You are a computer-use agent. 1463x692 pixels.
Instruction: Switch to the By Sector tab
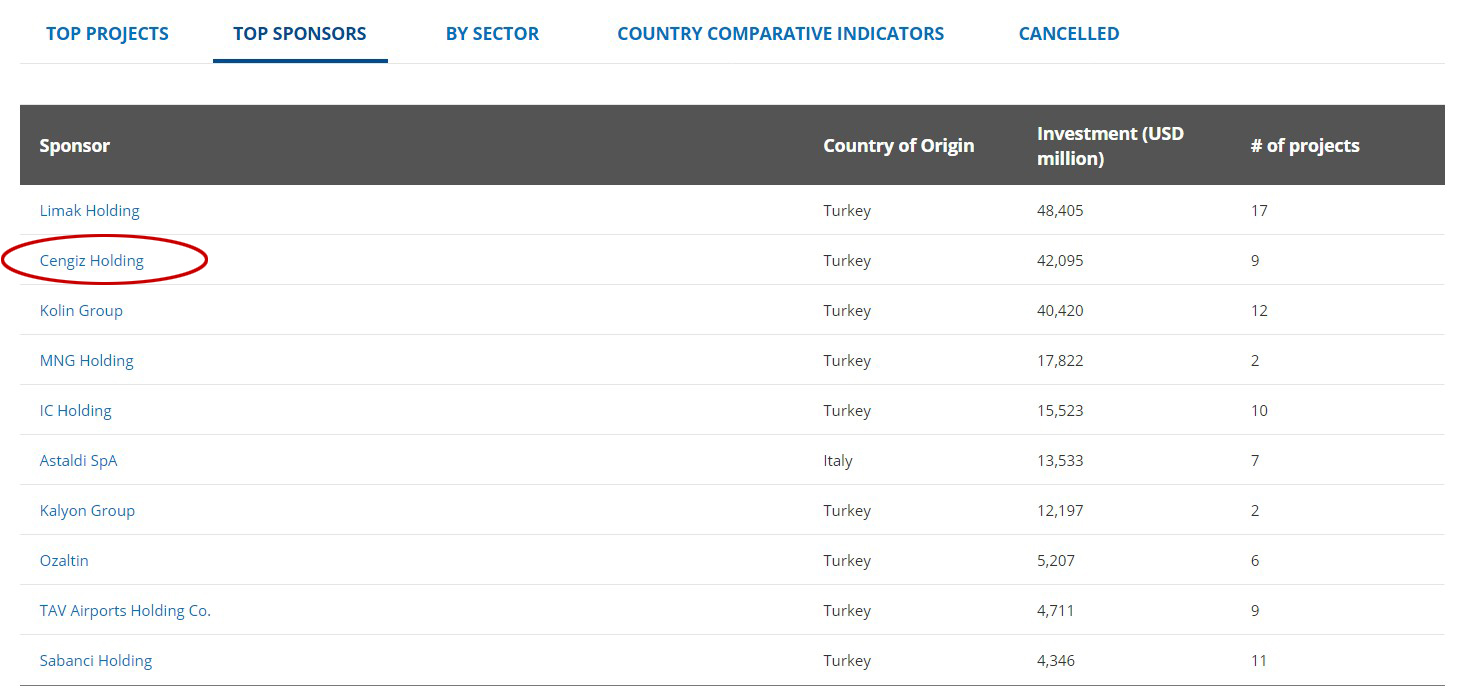coord(492,34)
